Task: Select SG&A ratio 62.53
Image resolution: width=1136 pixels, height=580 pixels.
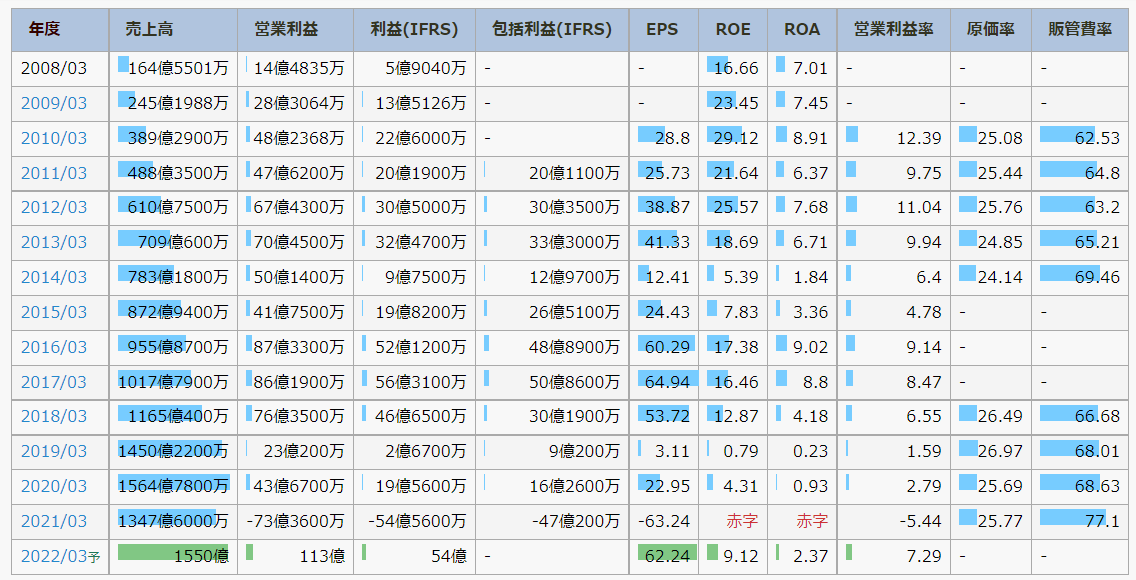Action: 1098,138
